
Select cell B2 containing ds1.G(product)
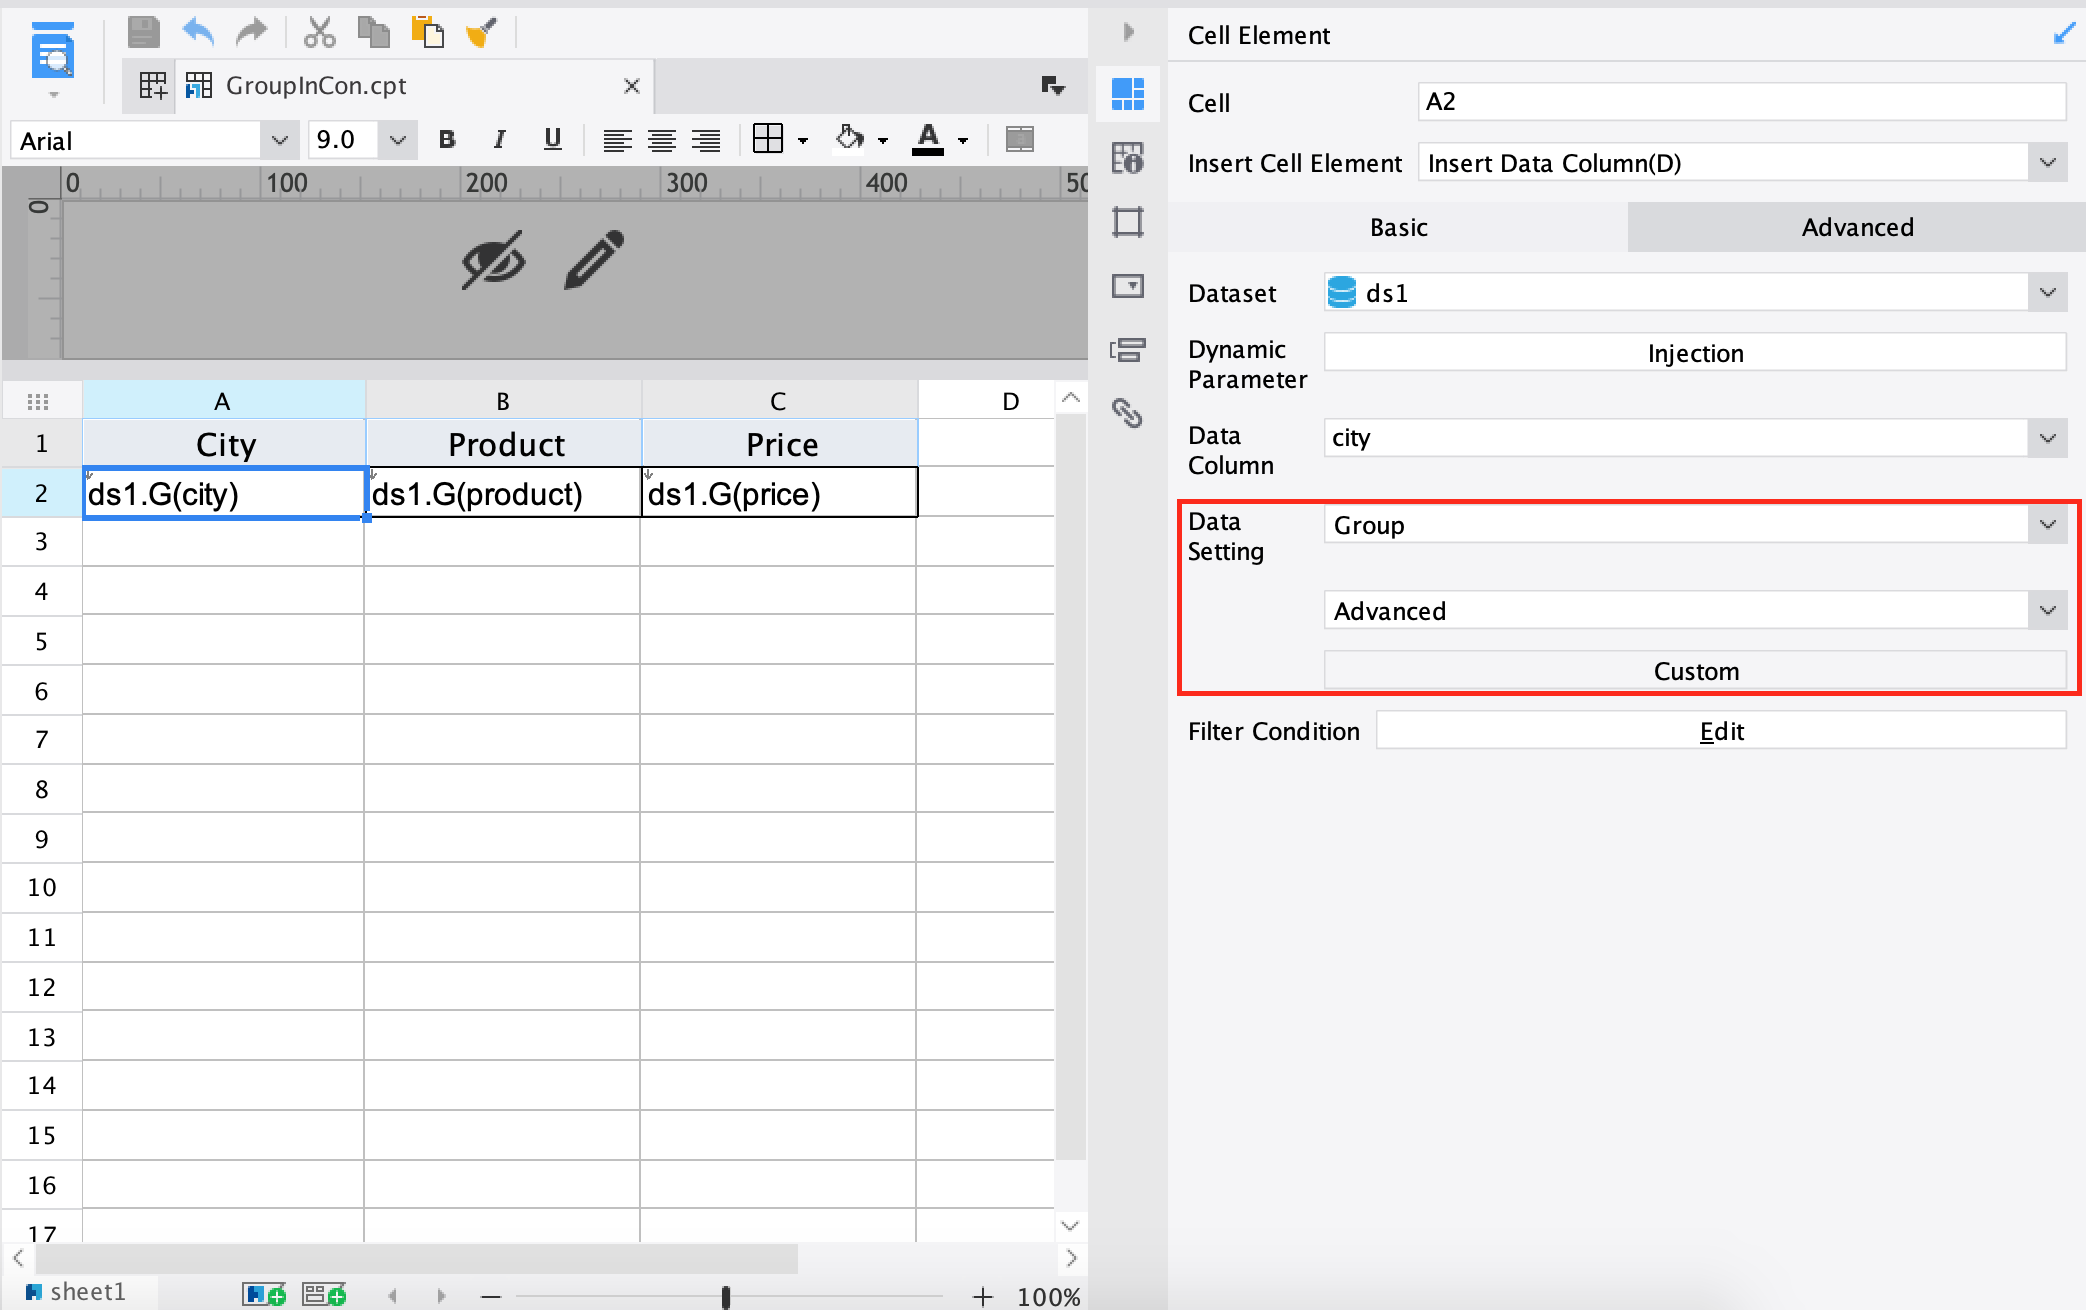pos(503,492)
